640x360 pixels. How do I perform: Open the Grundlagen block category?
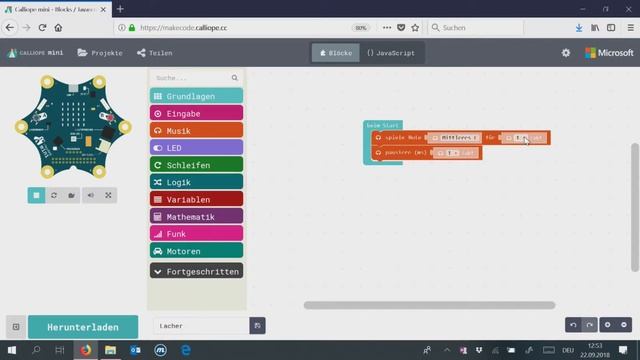click(196, 96)
